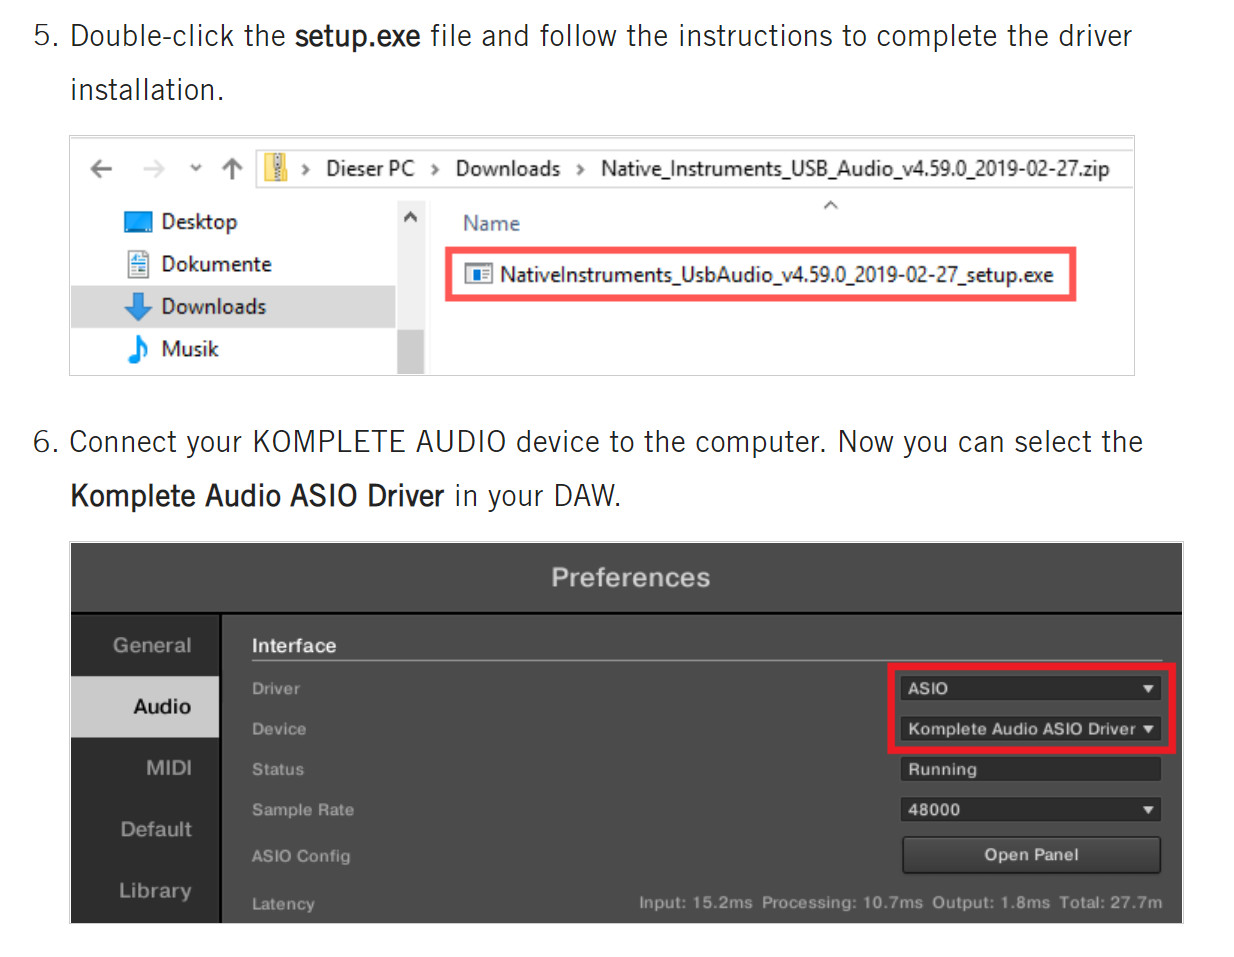Screen dimensions: 1234x957
Task: Click the Interface section heading
Action: pyautogui.click(x=294, y=646)
